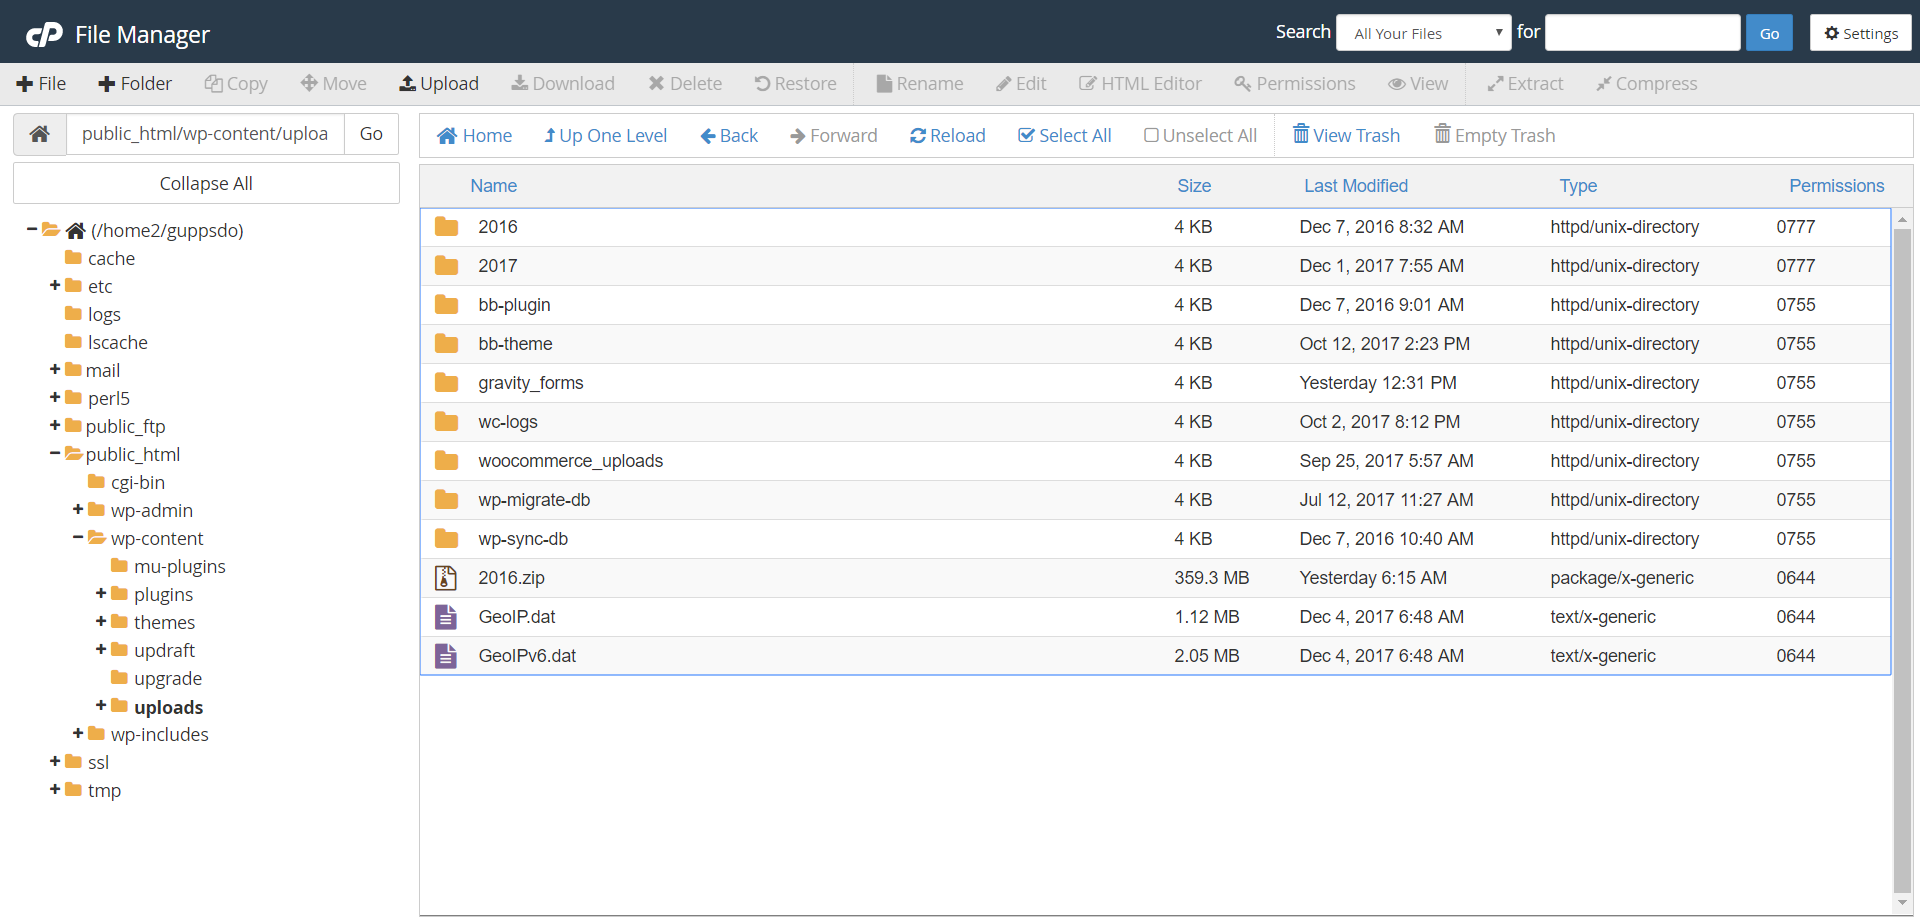
Task: Reload the file listing
Action: pos(947,136)
